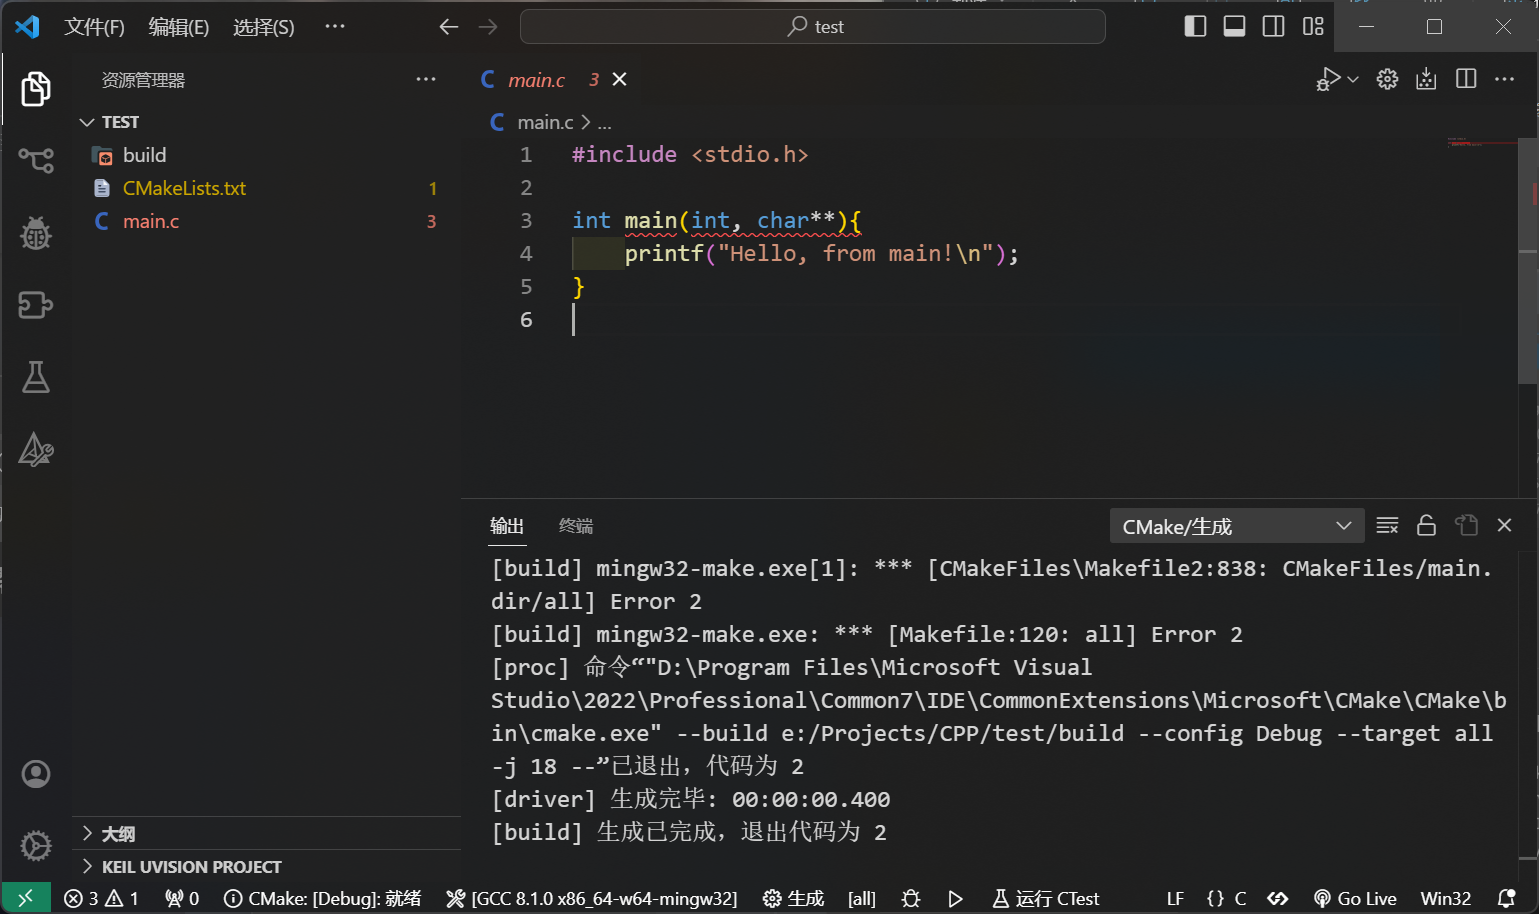
Task: Click the CMake debug bug icon in status bar
Action: pos(910,898)
